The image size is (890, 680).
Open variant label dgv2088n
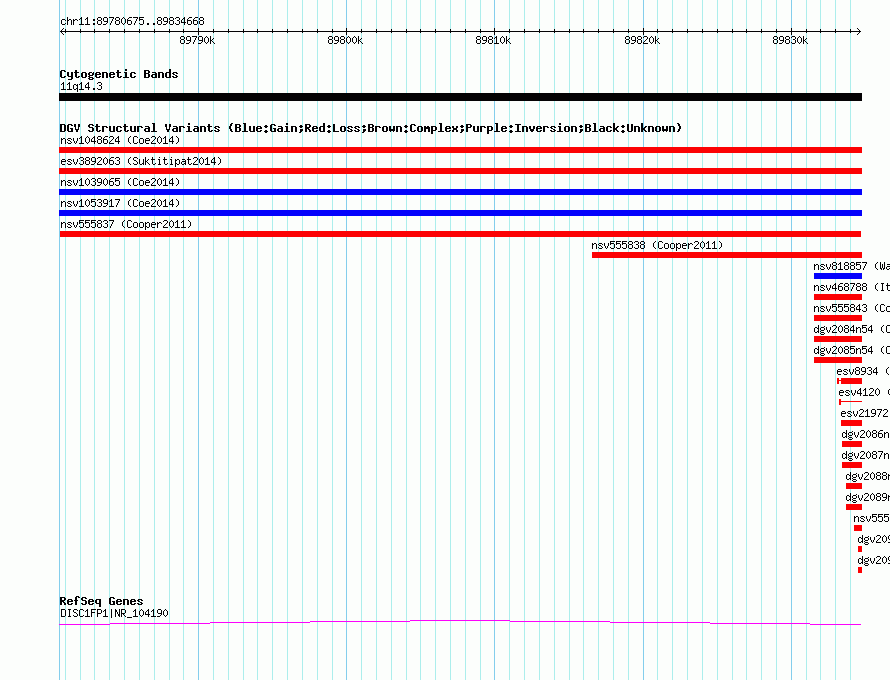click(867, 476)
